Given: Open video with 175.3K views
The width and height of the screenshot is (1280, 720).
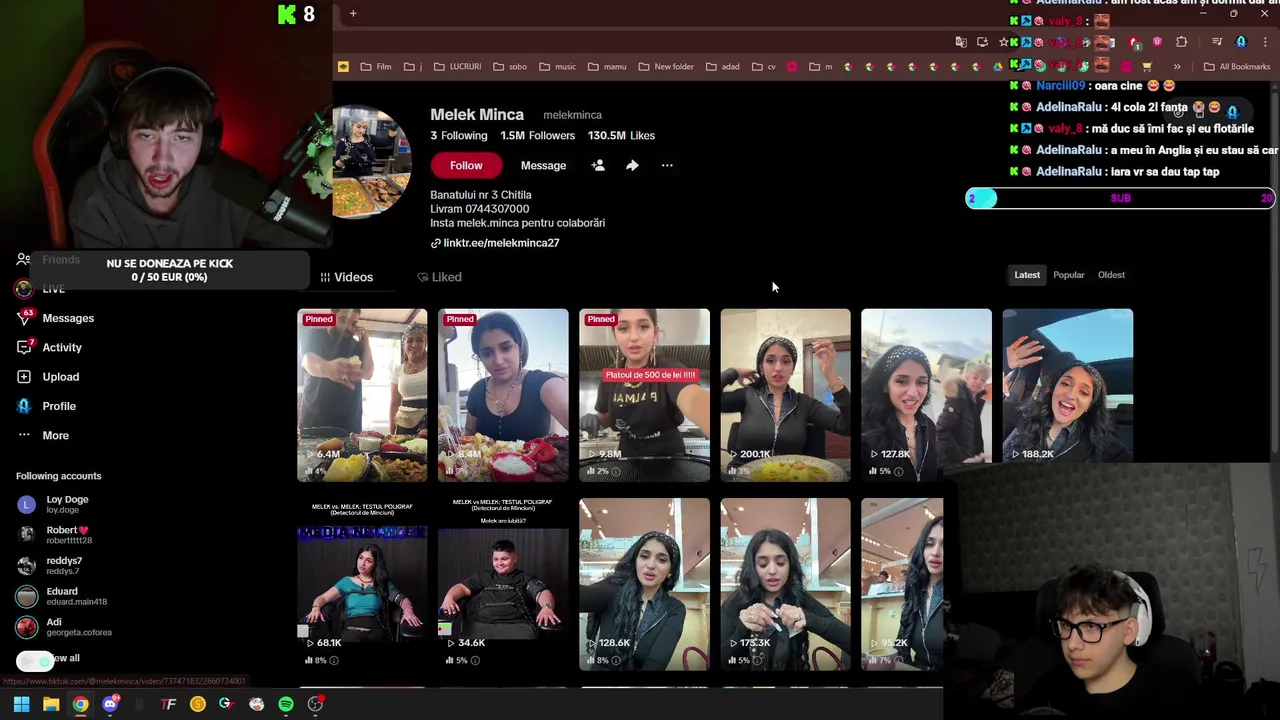Looking at the screenshot, I should pos(785,584).
